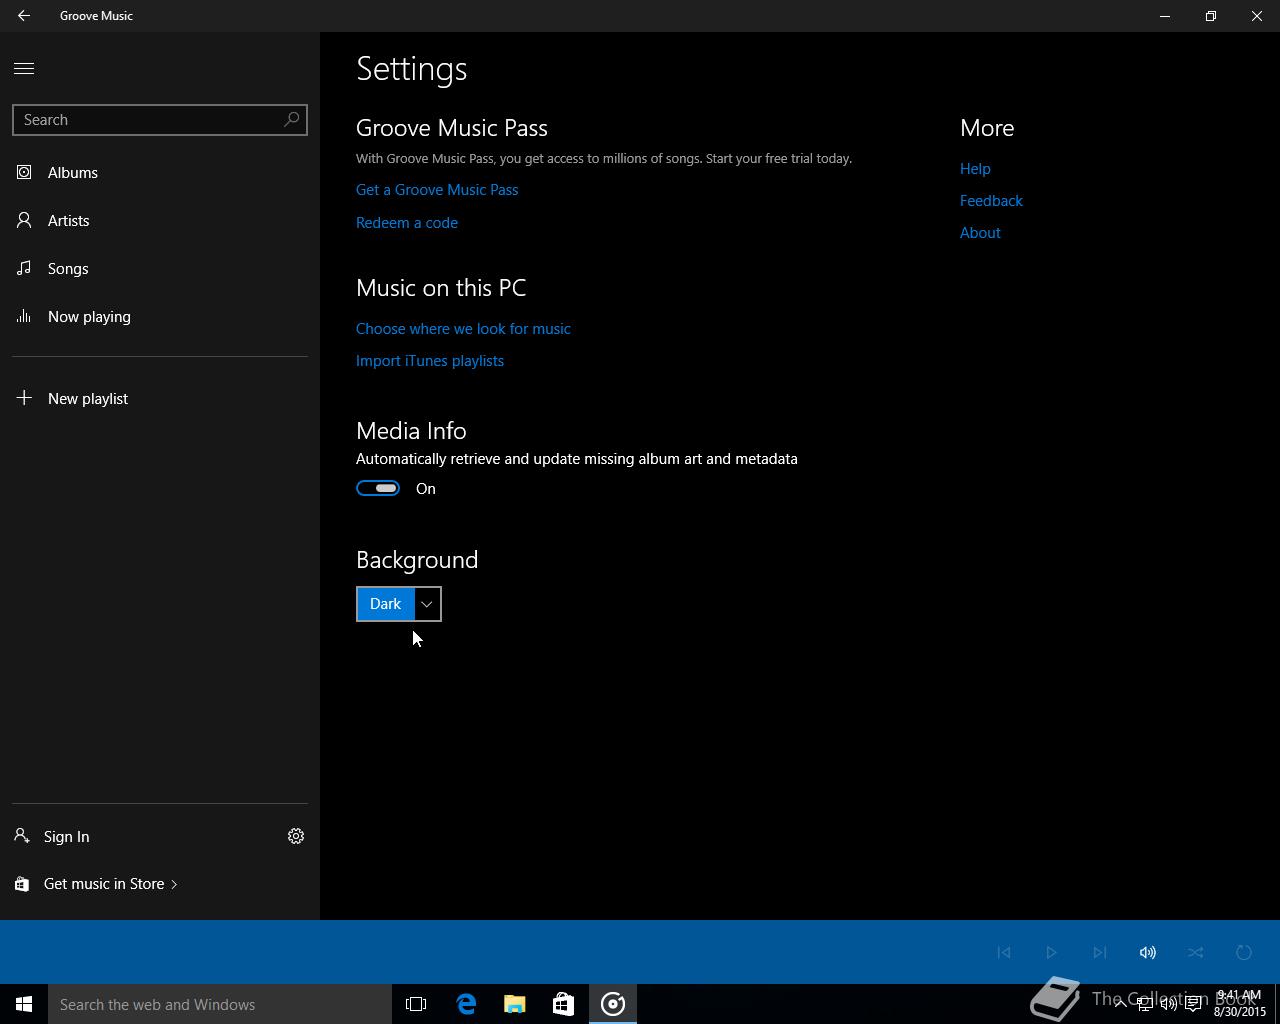Click the Previous track button

coord(1004,952)
